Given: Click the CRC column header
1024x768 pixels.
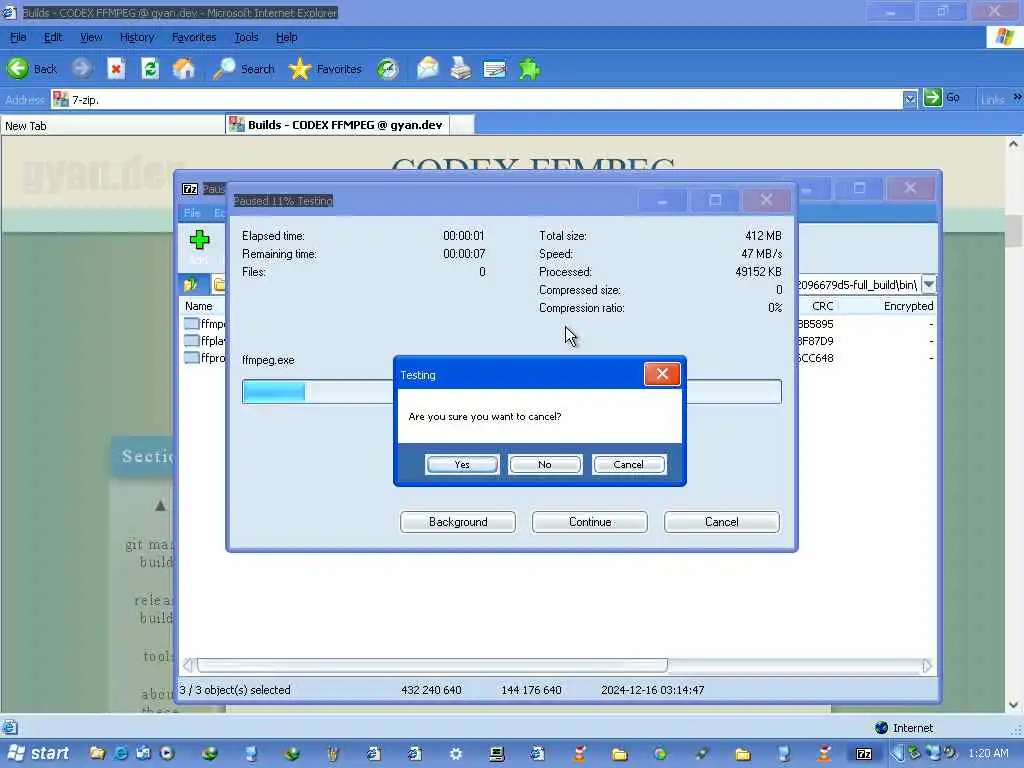Looking at the screenshot, I should (x=822, y=306).
